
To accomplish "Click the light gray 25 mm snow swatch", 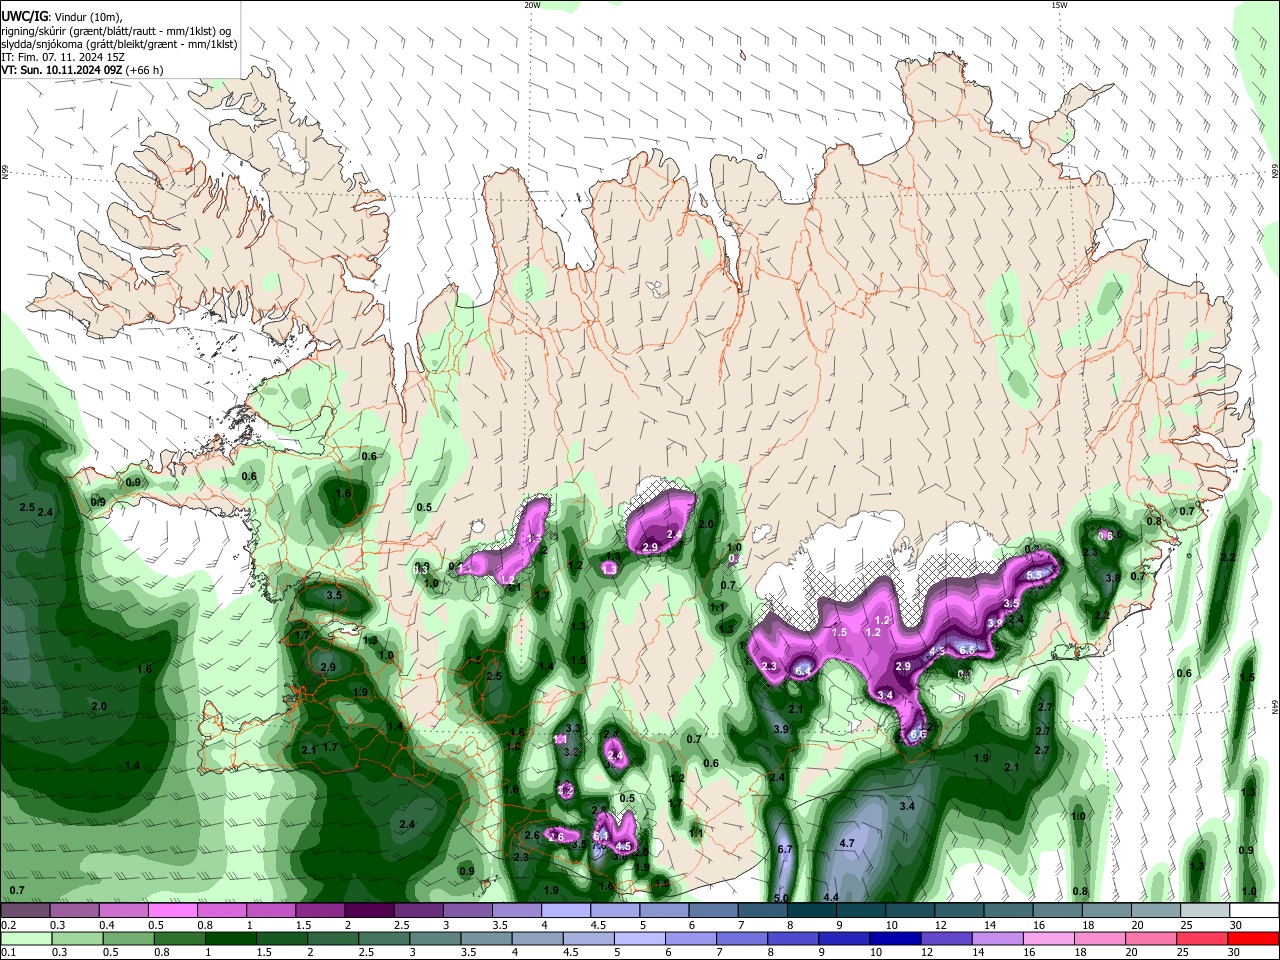I will [1205, 910].
